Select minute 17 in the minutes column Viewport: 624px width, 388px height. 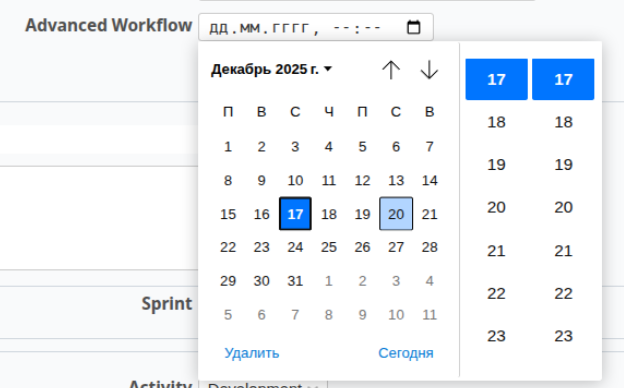pyautogui.click(x=563, y=79)
